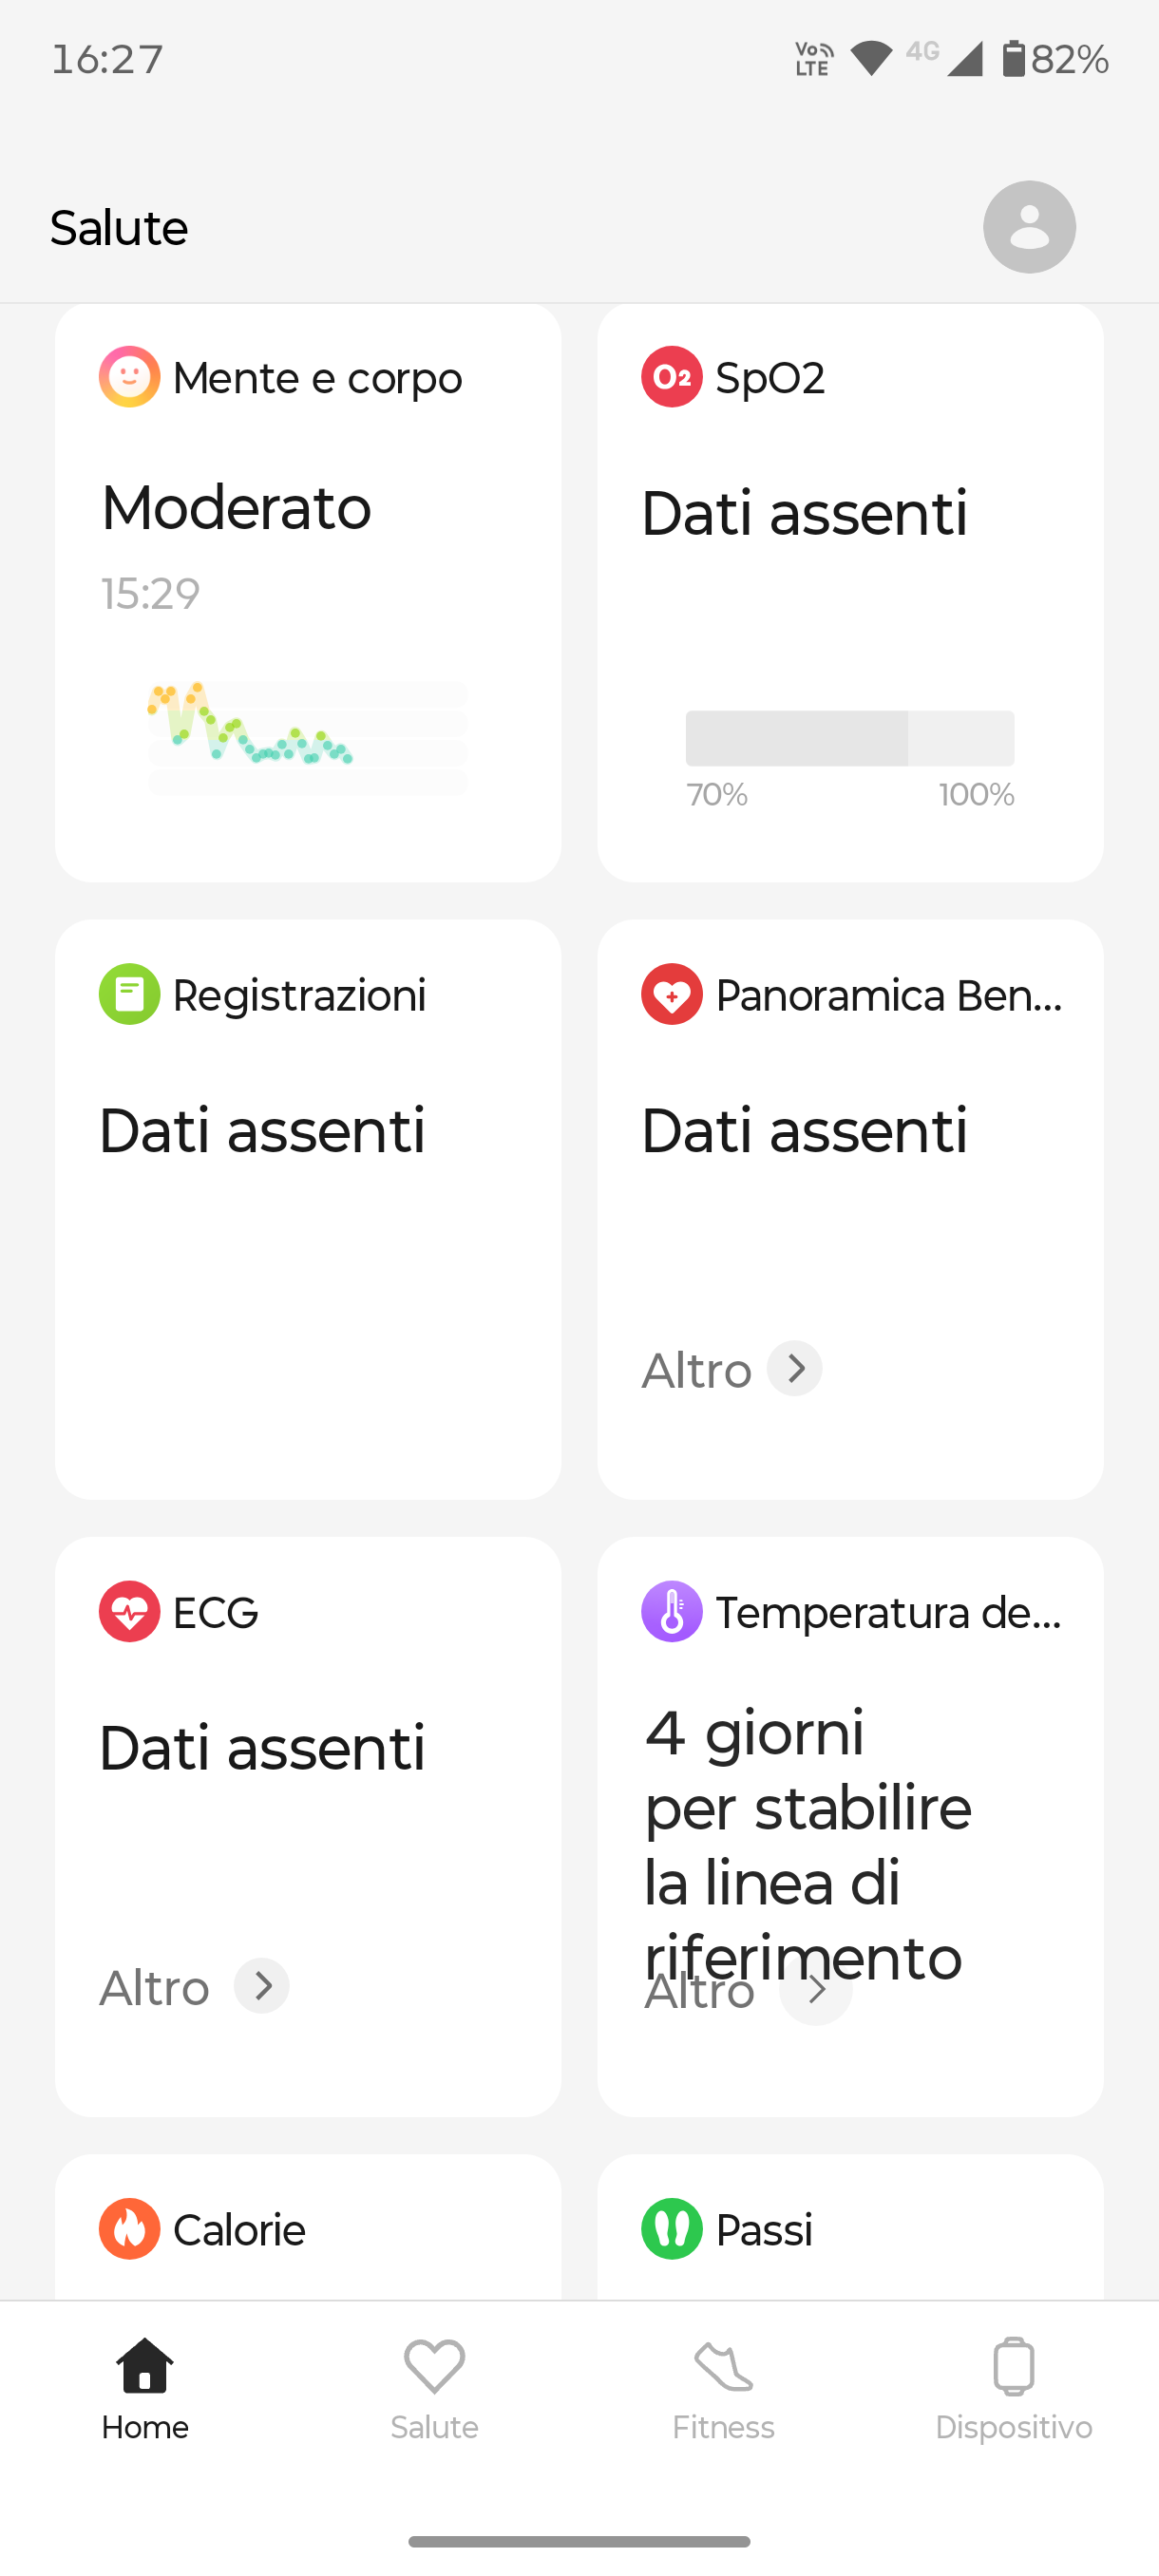Open the Moderato stress reading
Viewport: 1159px width, 2576px height.
pos(236,507)
